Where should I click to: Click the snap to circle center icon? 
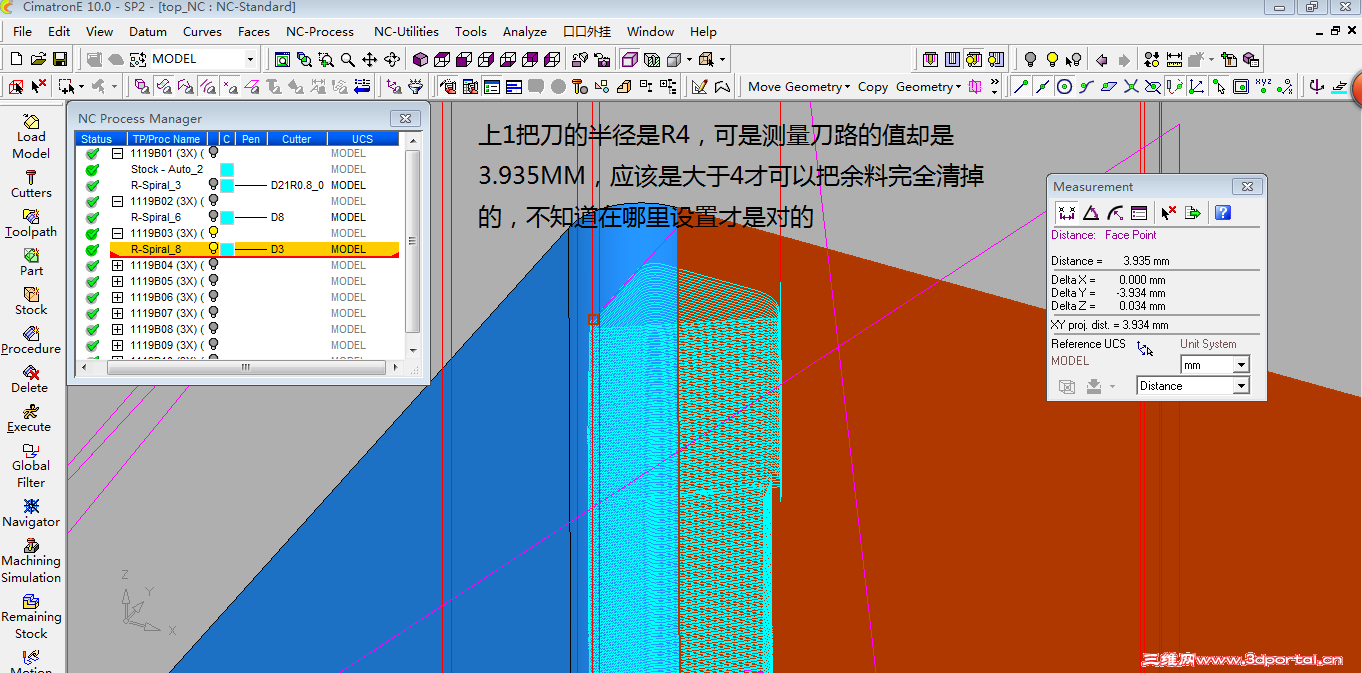[x=1065, y=87]
